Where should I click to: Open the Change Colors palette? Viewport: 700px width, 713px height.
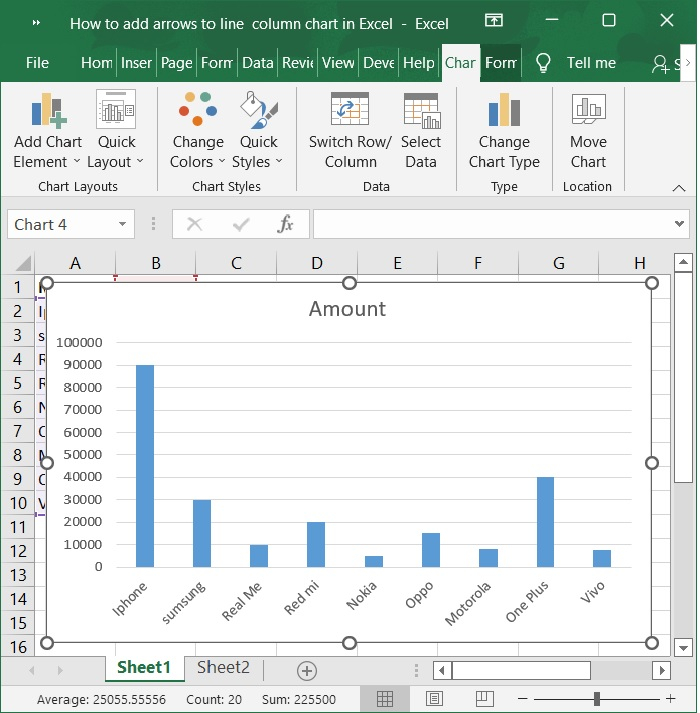click(197, 131)
